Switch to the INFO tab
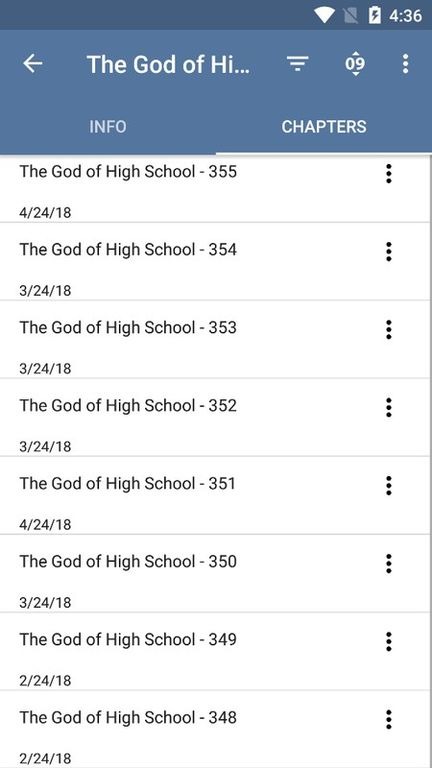This screenshot has height=768, width=432. coord(108,126)
